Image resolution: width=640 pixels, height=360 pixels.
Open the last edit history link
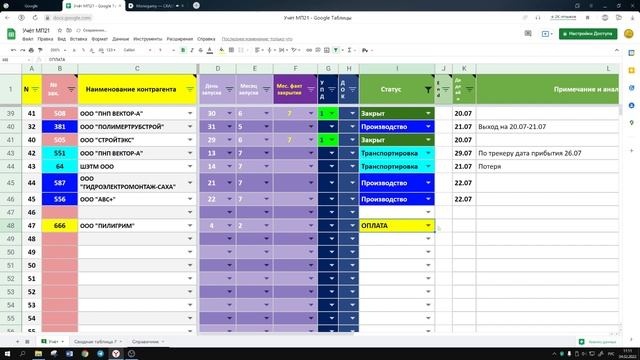coord(257,39)
